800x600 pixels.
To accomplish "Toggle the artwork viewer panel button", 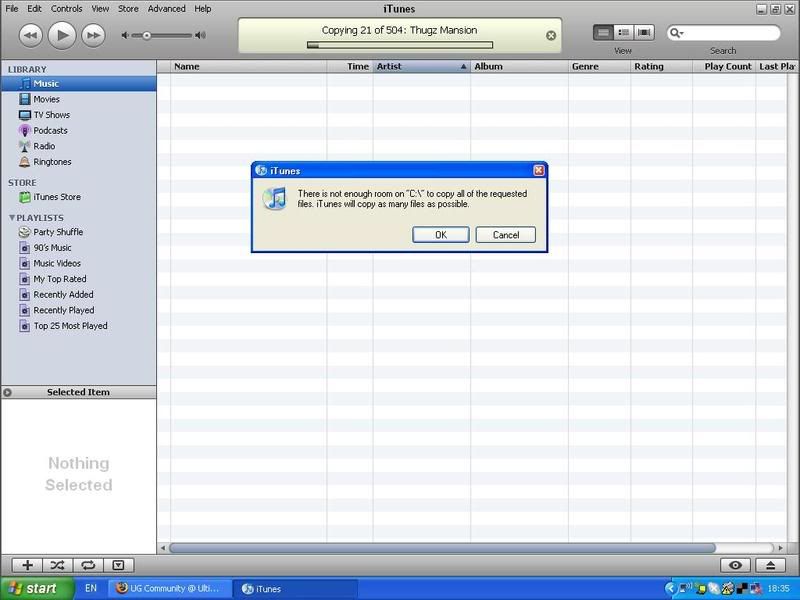I will point(118,565).
